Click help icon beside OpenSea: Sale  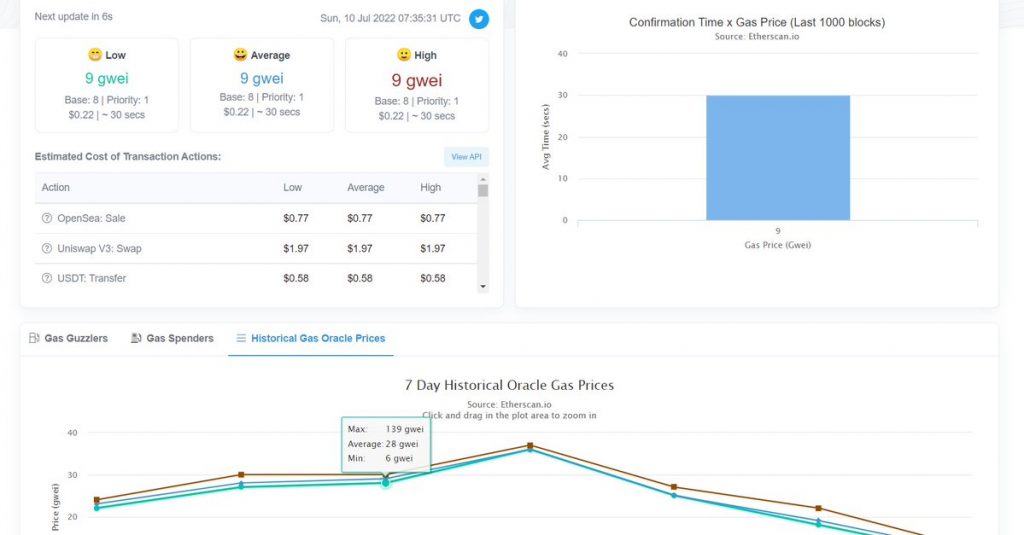[47, 218]
